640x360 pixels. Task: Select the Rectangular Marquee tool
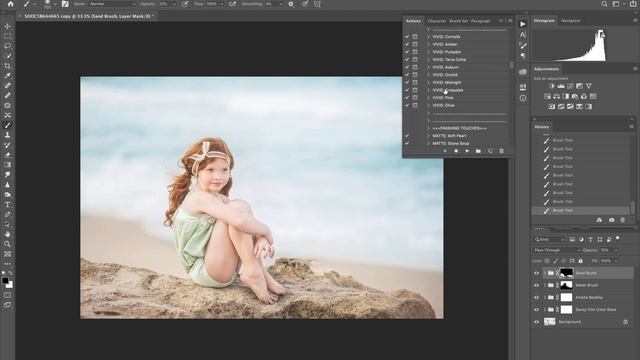(7, 36)
